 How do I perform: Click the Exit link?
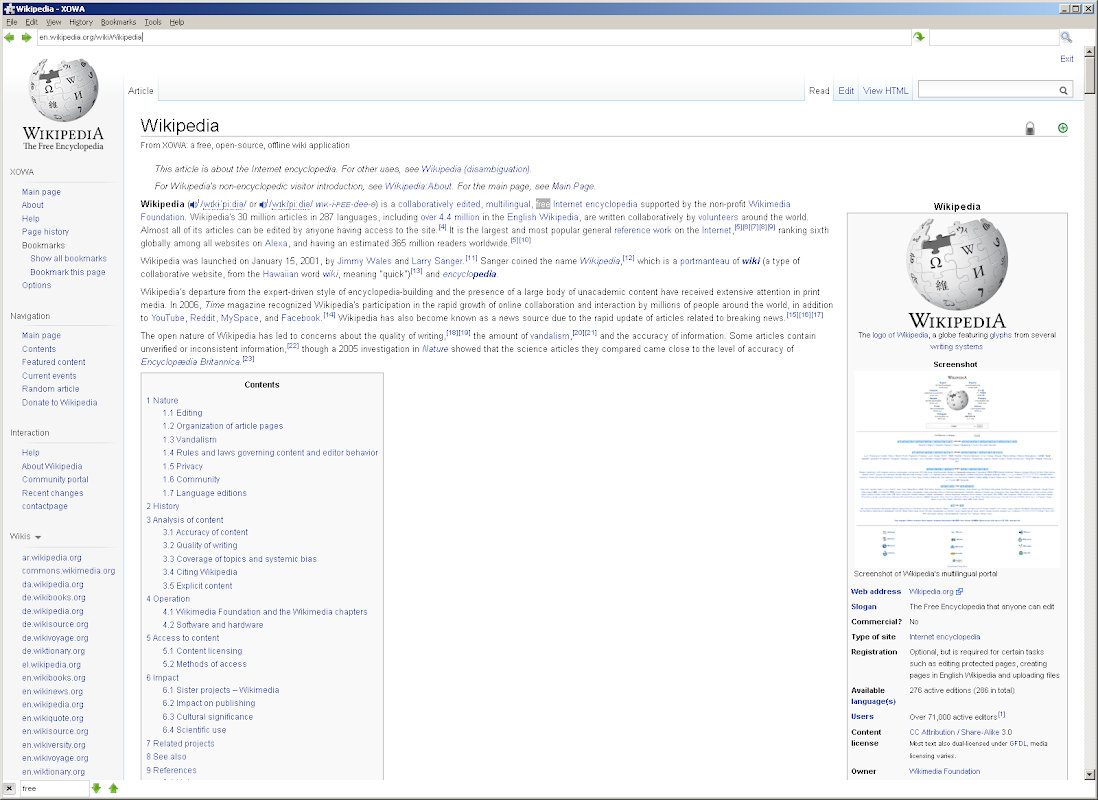(x=1066, y=59)
